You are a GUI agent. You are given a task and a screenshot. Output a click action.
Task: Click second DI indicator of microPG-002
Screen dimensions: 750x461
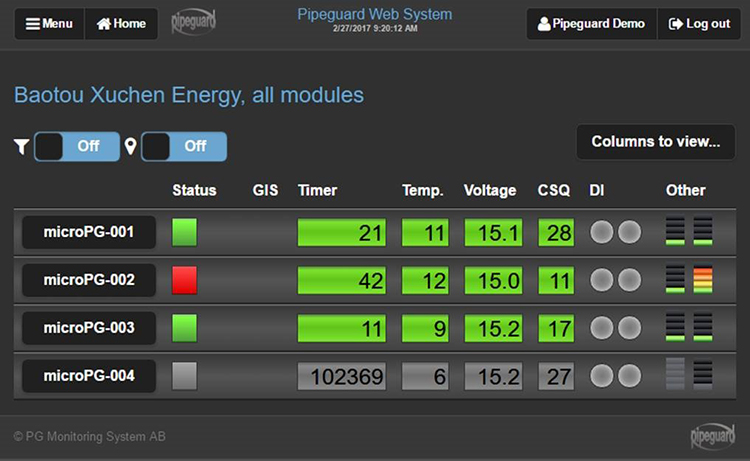[629, 280]
